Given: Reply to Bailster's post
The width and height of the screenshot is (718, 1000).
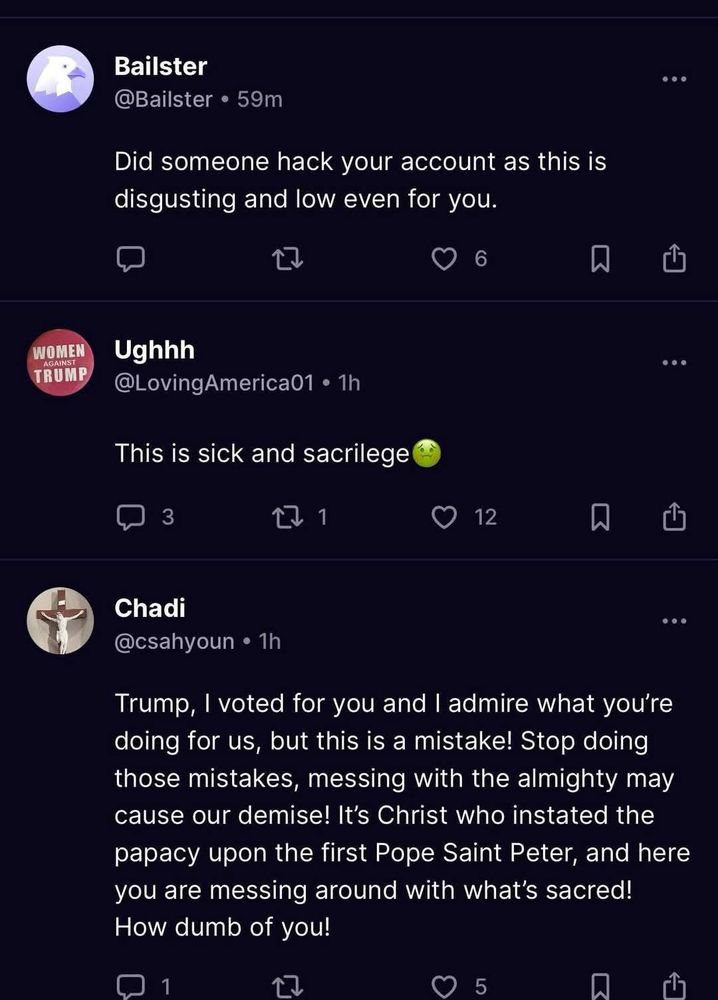Looking at the screenshot, I should [131, 259].
